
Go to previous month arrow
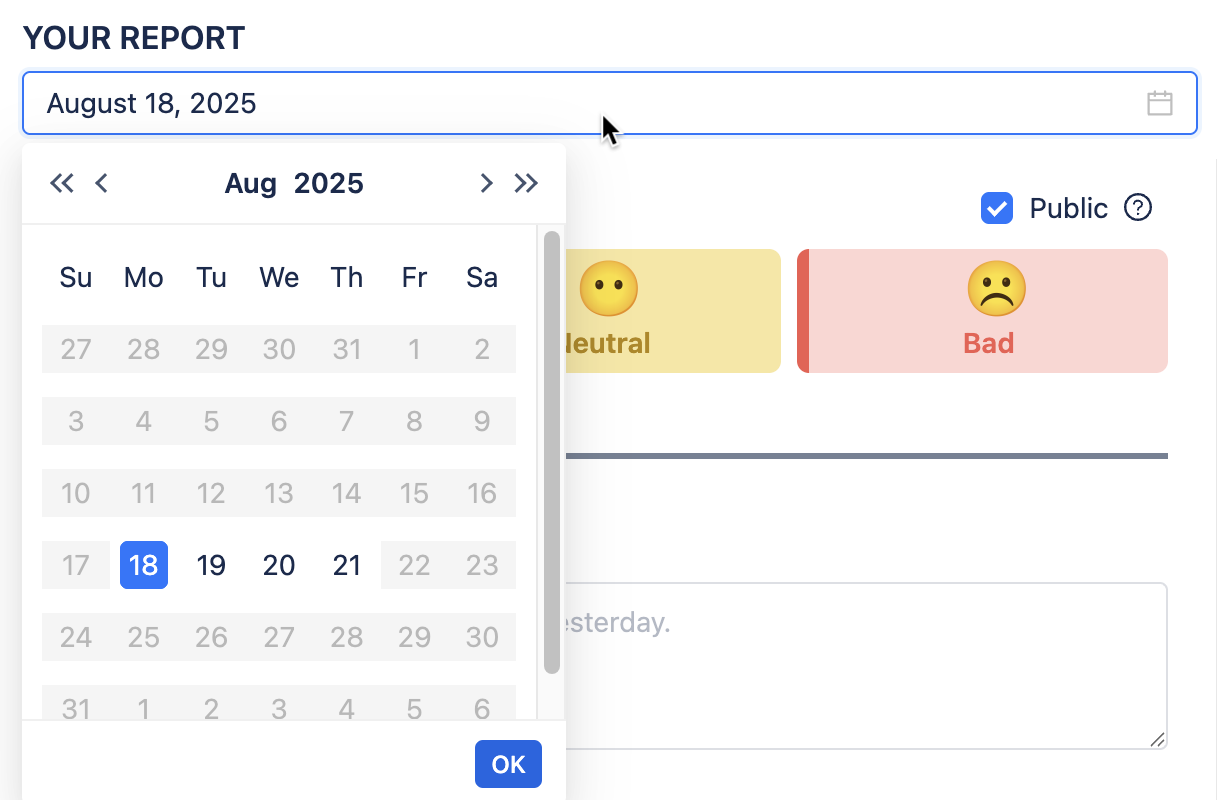coord(101,183)
